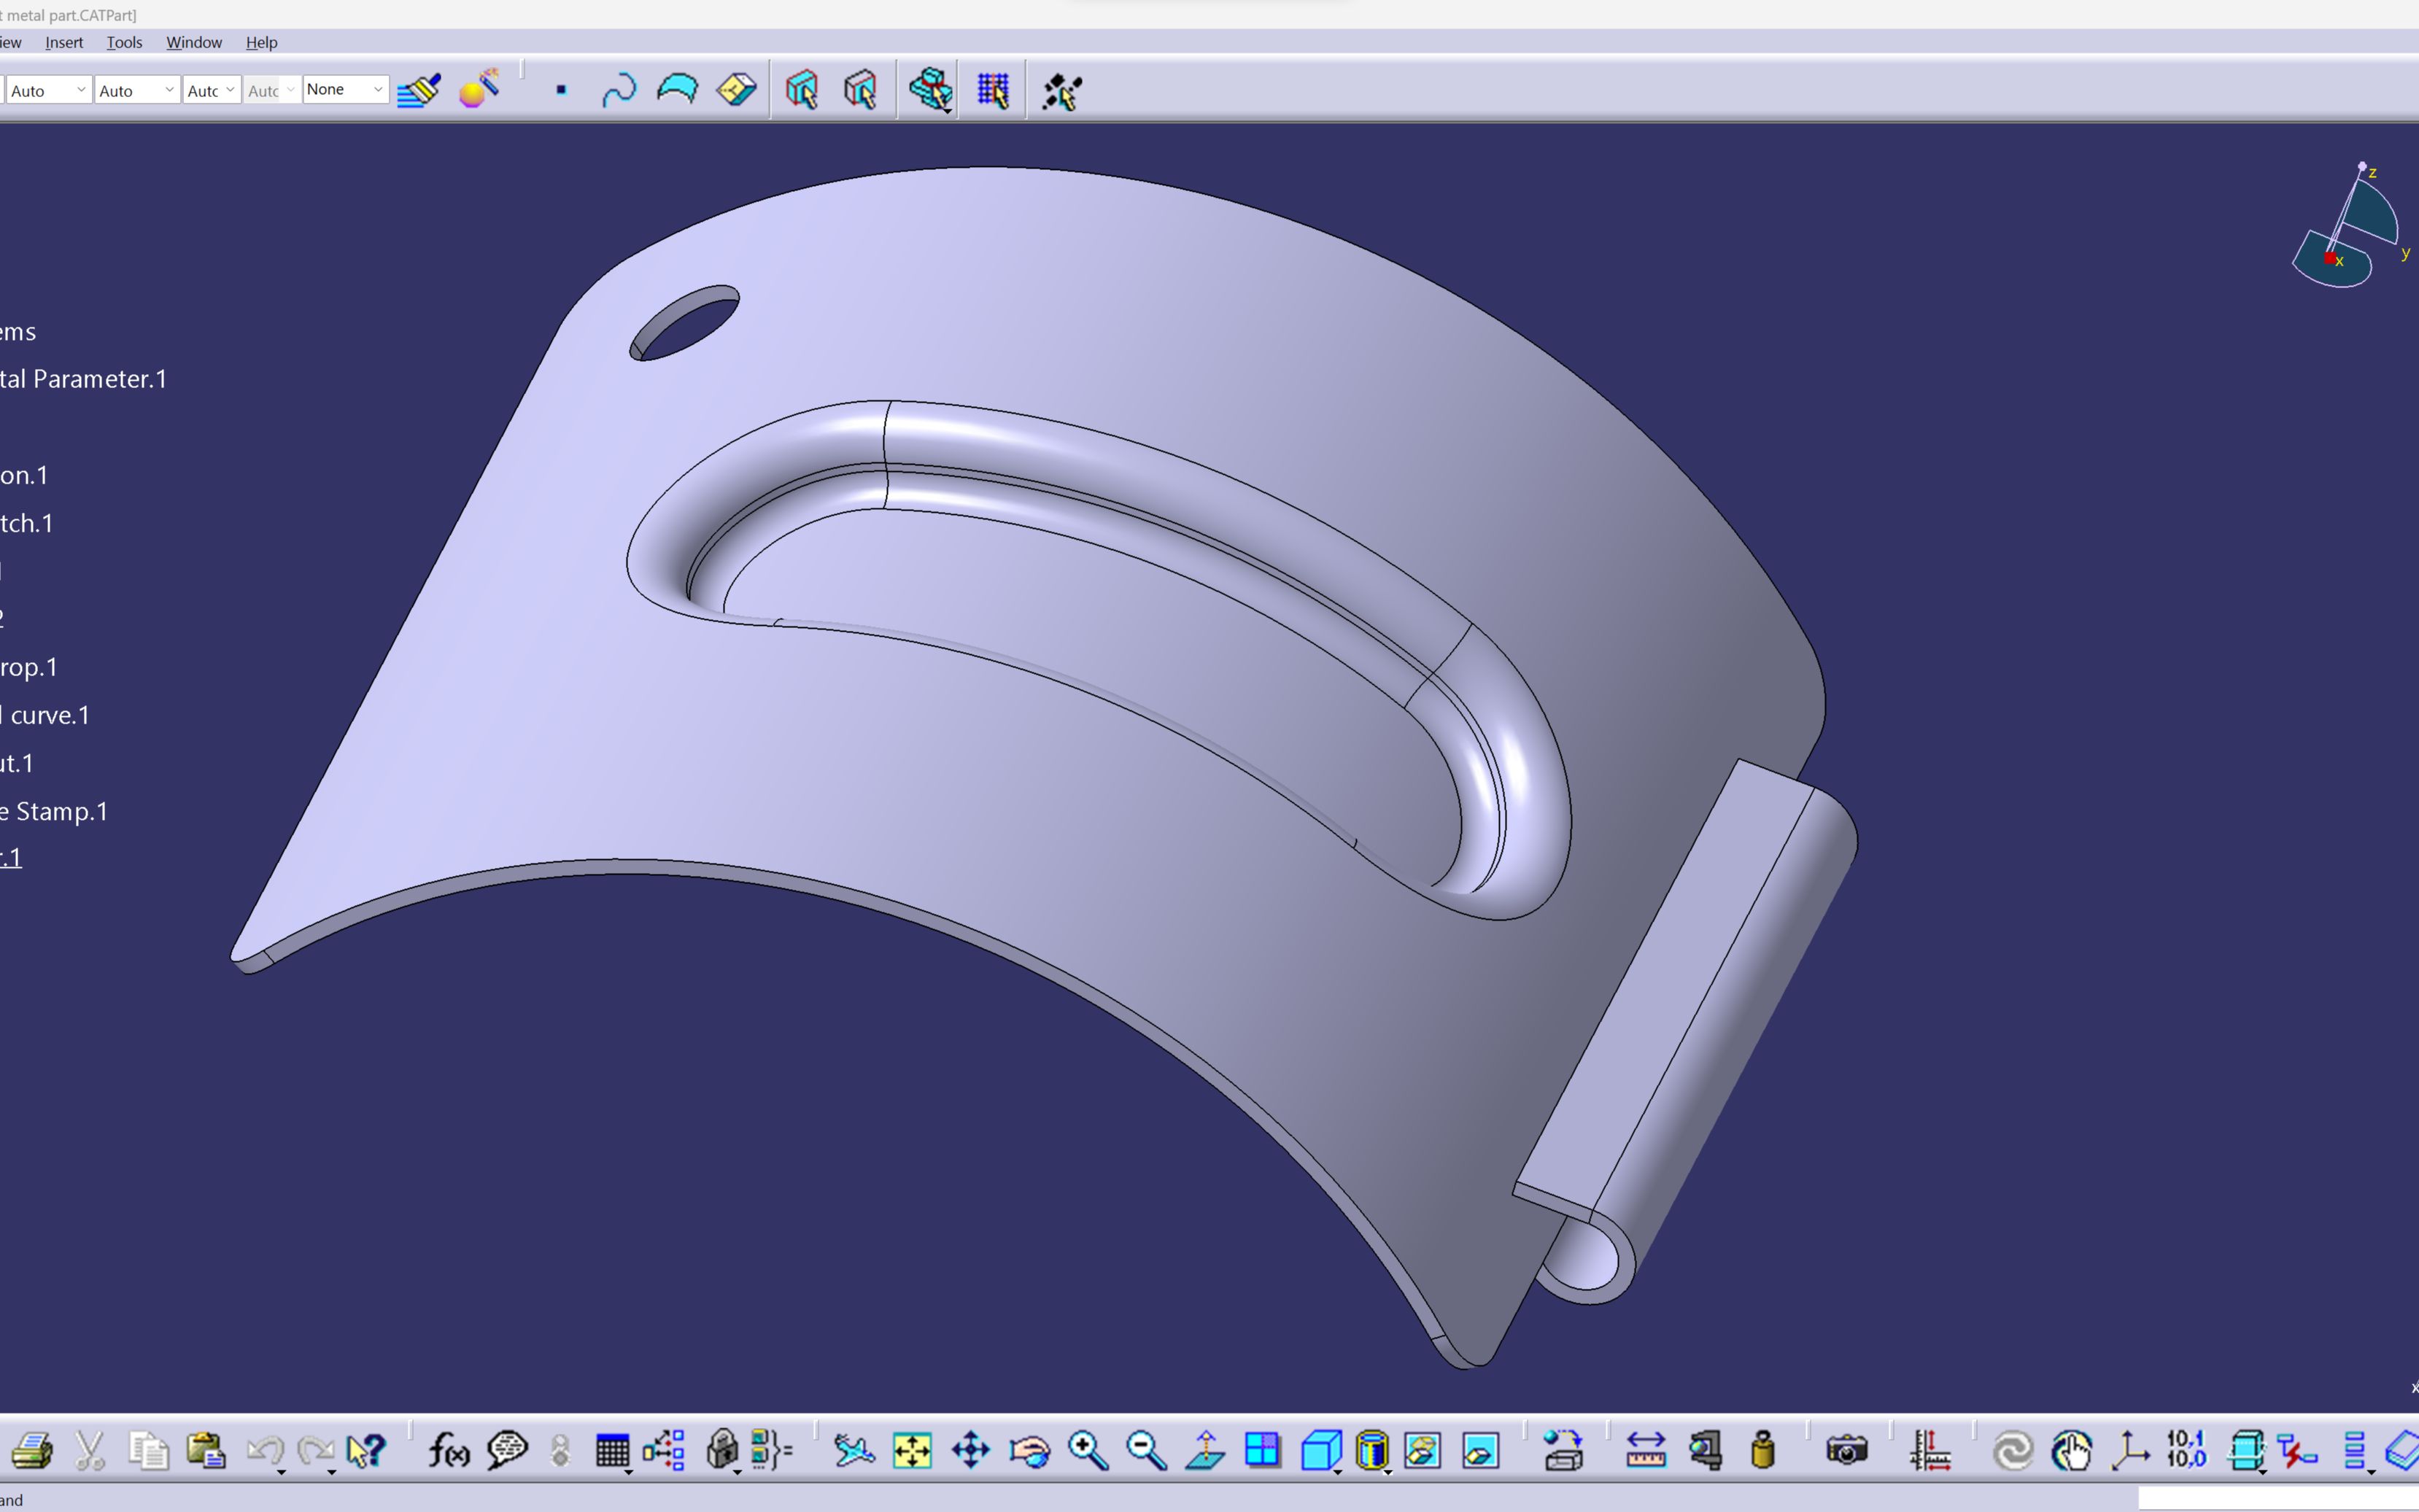
Task: Toggle the Curve selection filter
Action: (619, 91)
